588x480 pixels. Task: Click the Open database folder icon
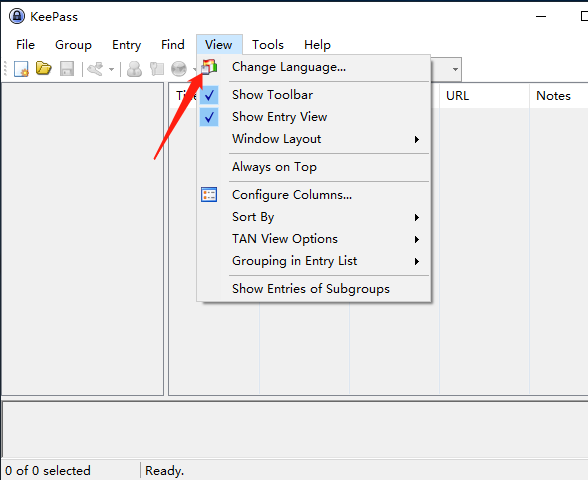44,68
